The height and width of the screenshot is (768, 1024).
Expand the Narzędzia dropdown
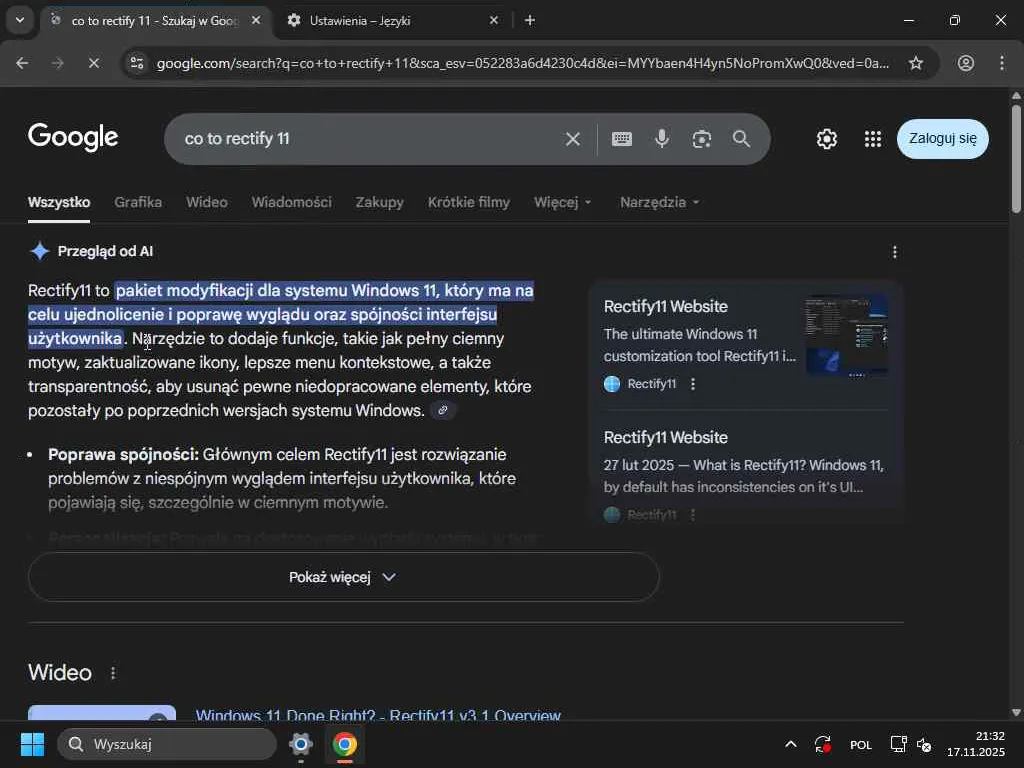click(x=660, y=202)
